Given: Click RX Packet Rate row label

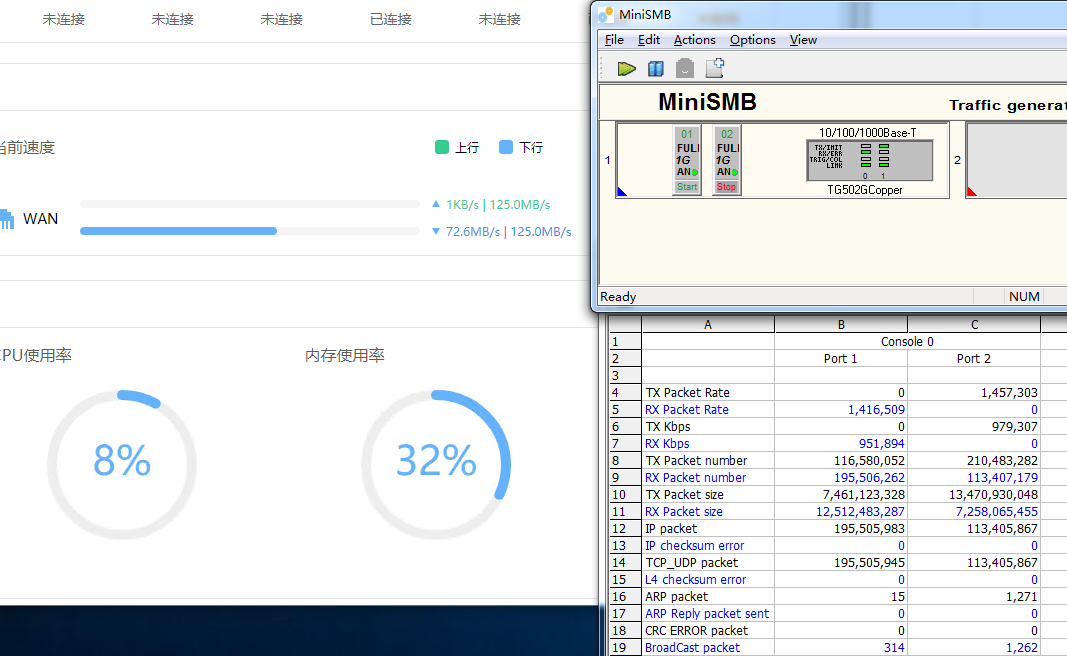Looking at the screenshot, I should (x=687, y=410).
